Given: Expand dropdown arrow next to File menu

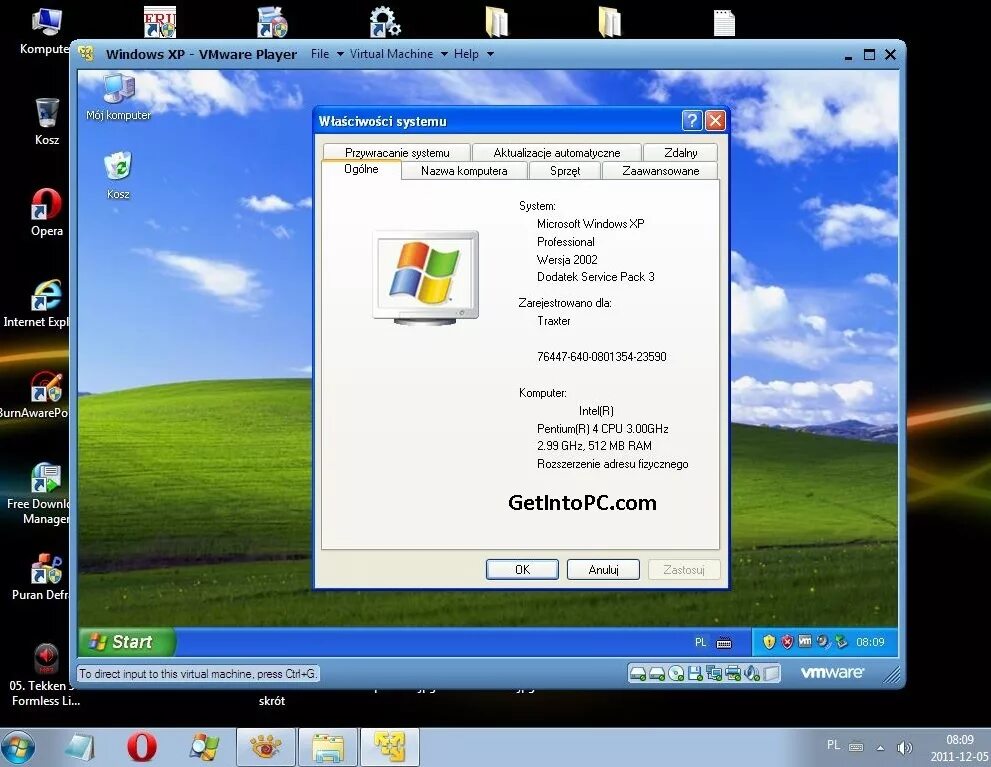Looking at the screenshot, I should pos(340,54).
